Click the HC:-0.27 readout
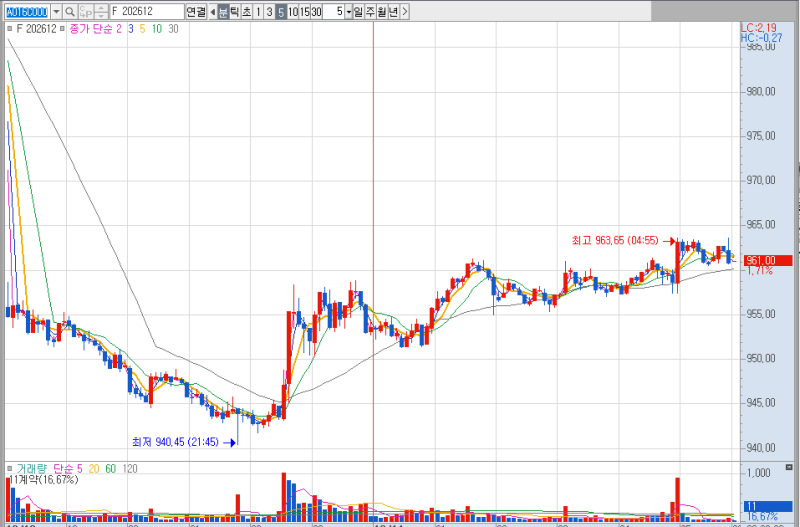 (x=761, y=38)
